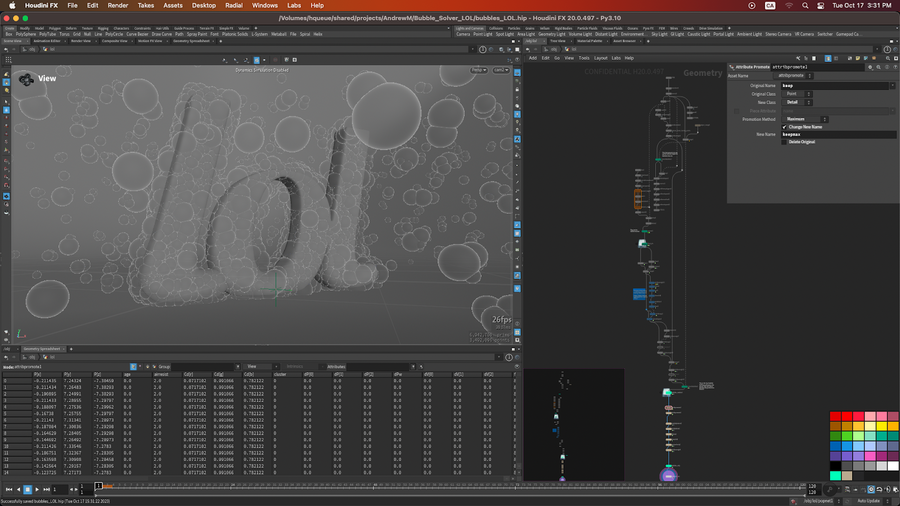Select the Torus shelf tool
This screenshot has height=506, width=900.
point(63,34)
